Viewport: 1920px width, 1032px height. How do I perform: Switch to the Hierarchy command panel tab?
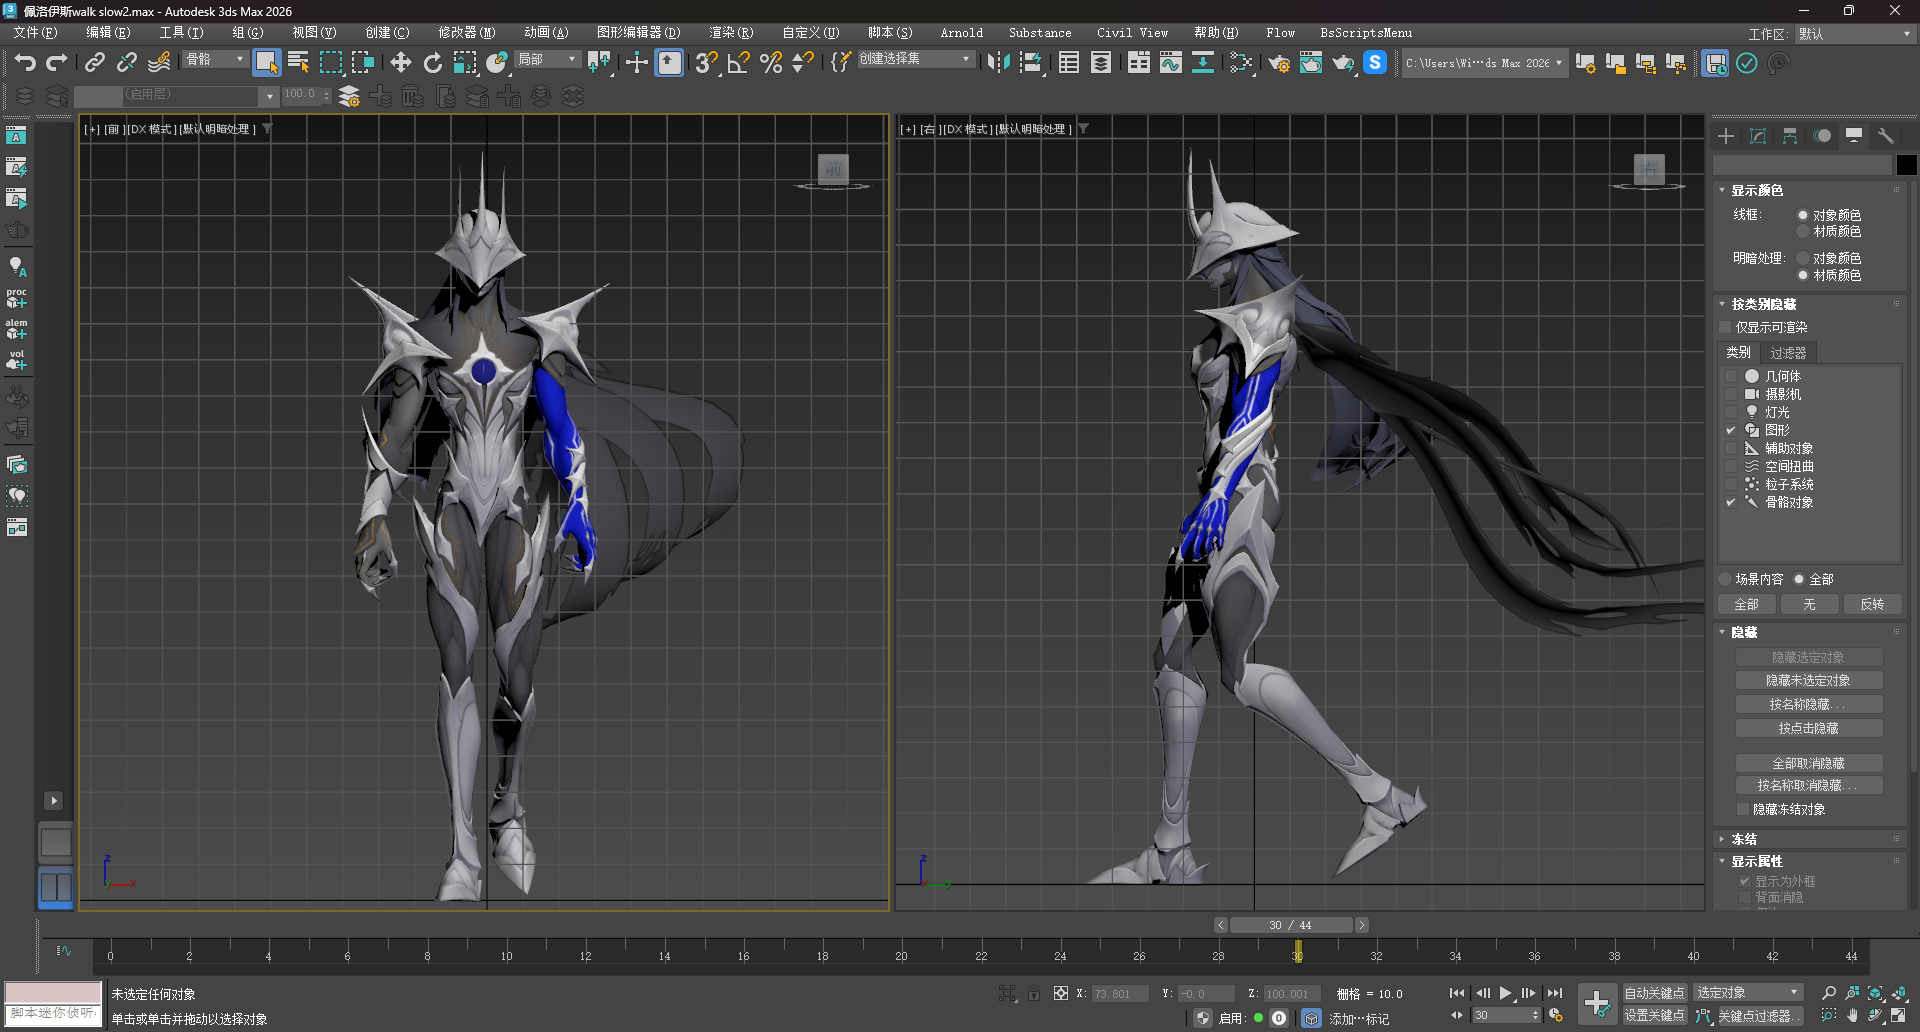(1790, 136)
